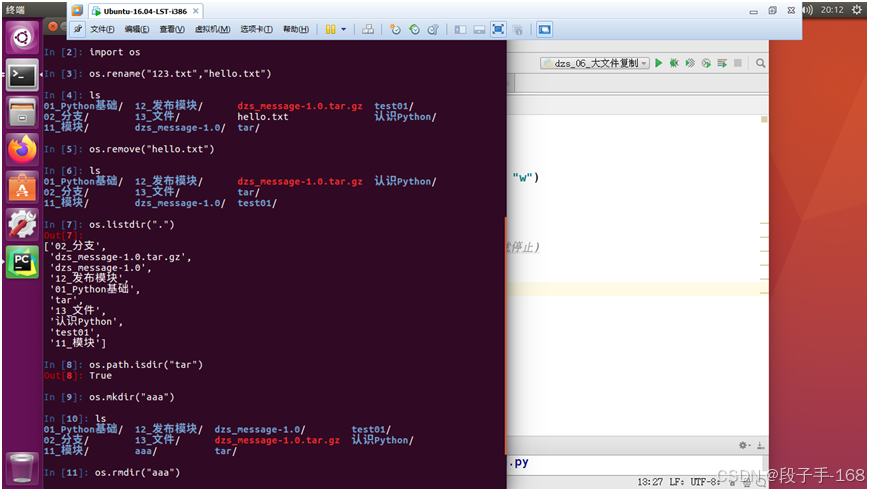Open the PyCharm panel gear settings
The height and width of the screenshot is (491, 869).
pyautogui.click(x=744, y=445)
